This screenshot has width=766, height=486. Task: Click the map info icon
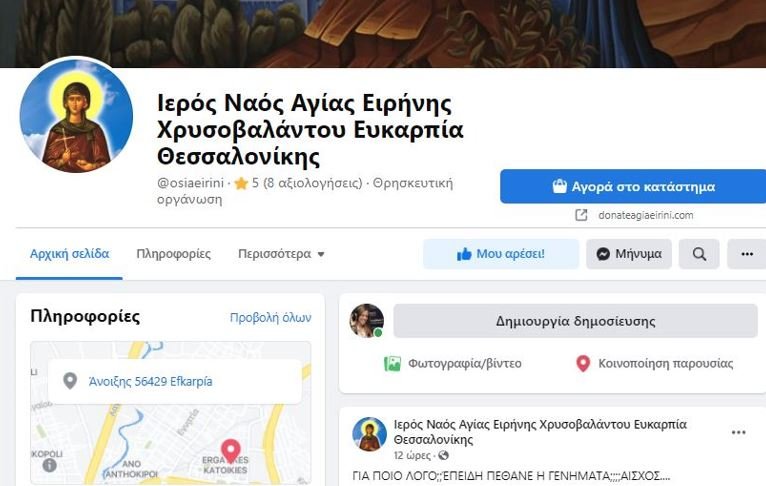click(49, 465)
